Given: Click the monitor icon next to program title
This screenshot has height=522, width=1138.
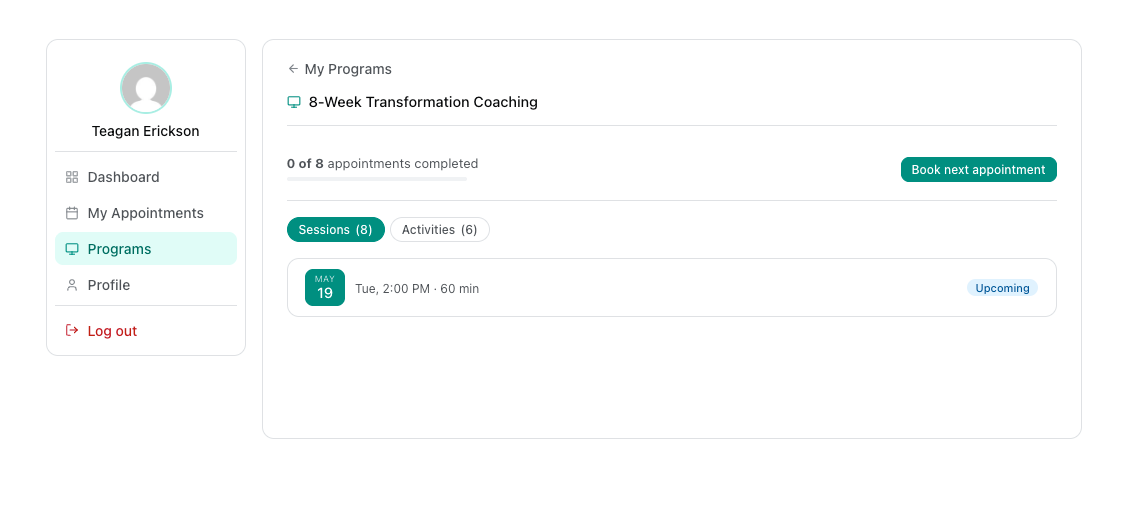Looking at the screenshot, I should [x=294, y=102].
